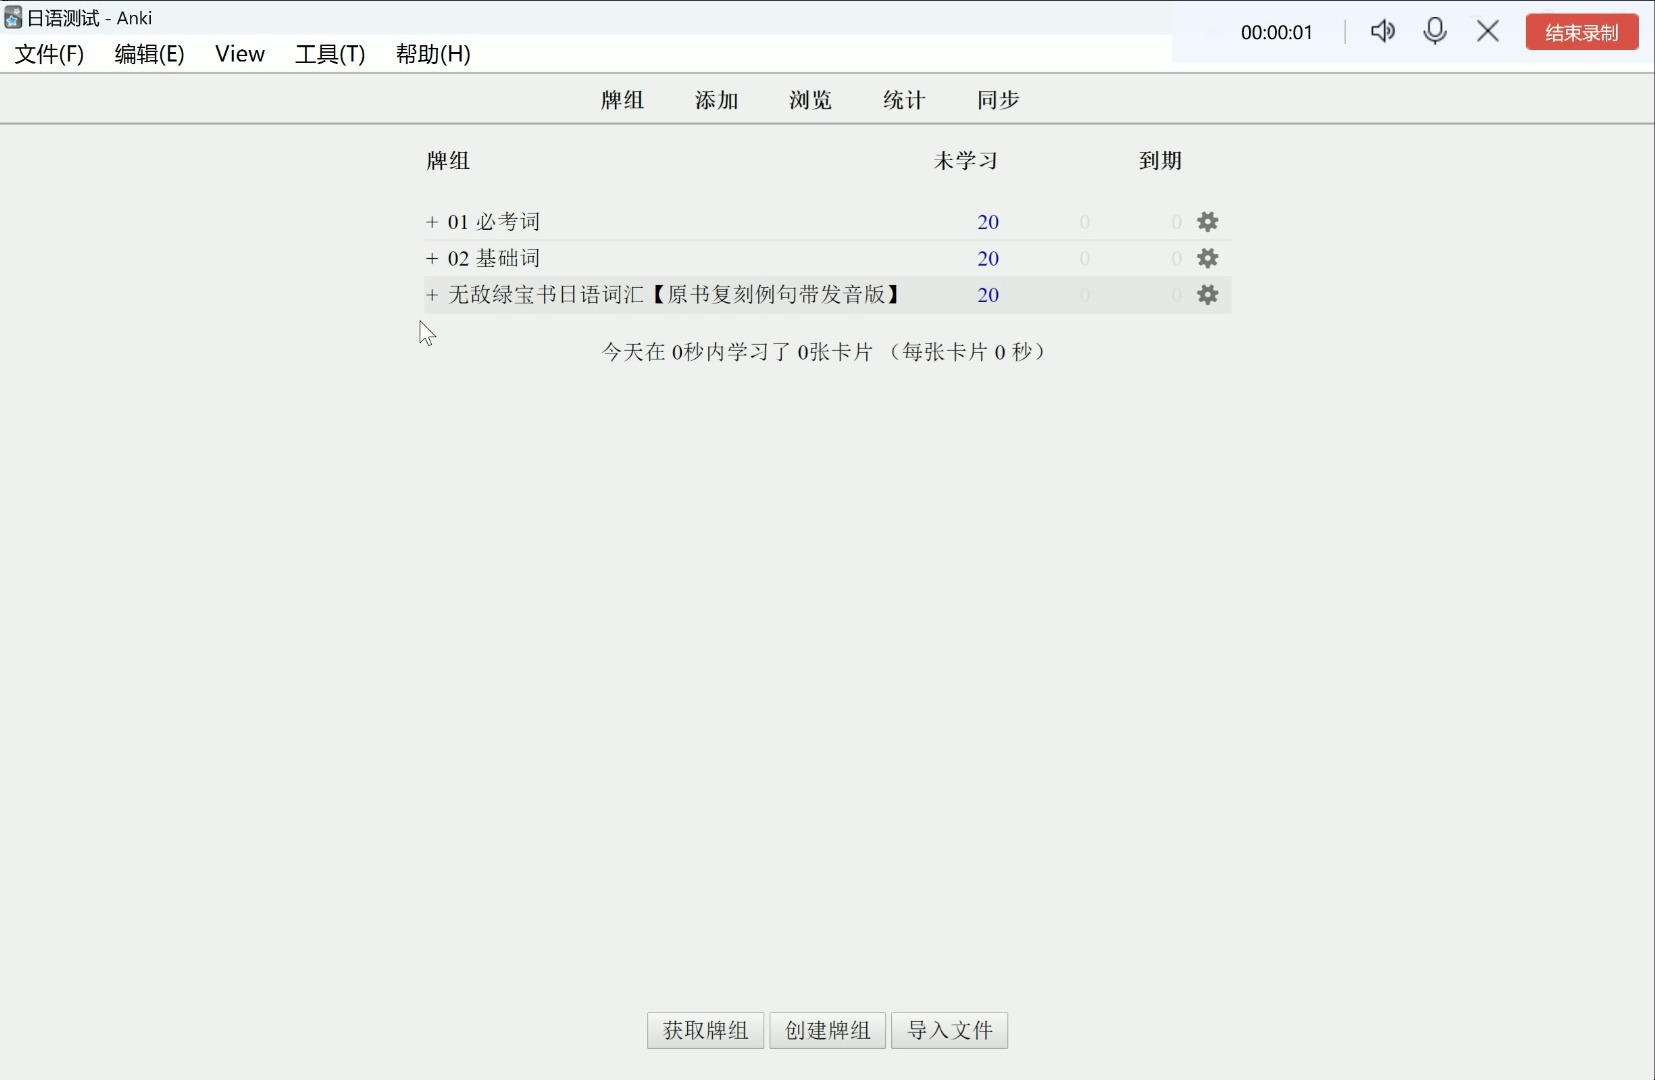Click the recording timer 00:00:01

pyautogui.click(x=1277, y=32)
